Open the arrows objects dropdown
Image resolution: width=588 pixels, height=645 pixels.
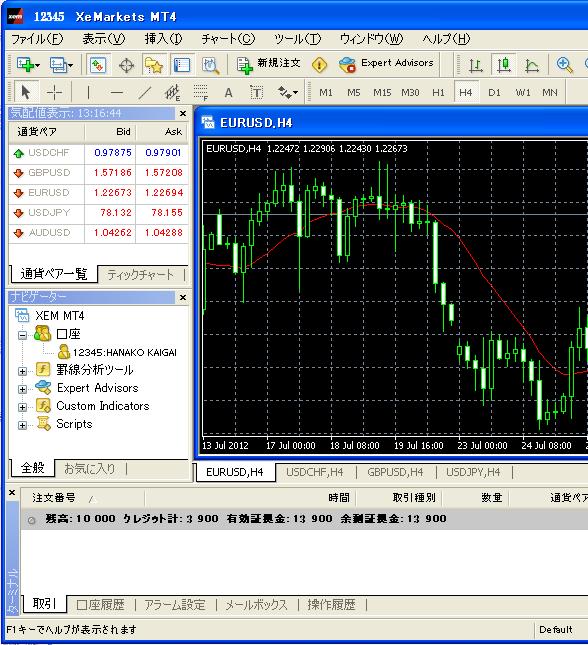click(287, 93)
